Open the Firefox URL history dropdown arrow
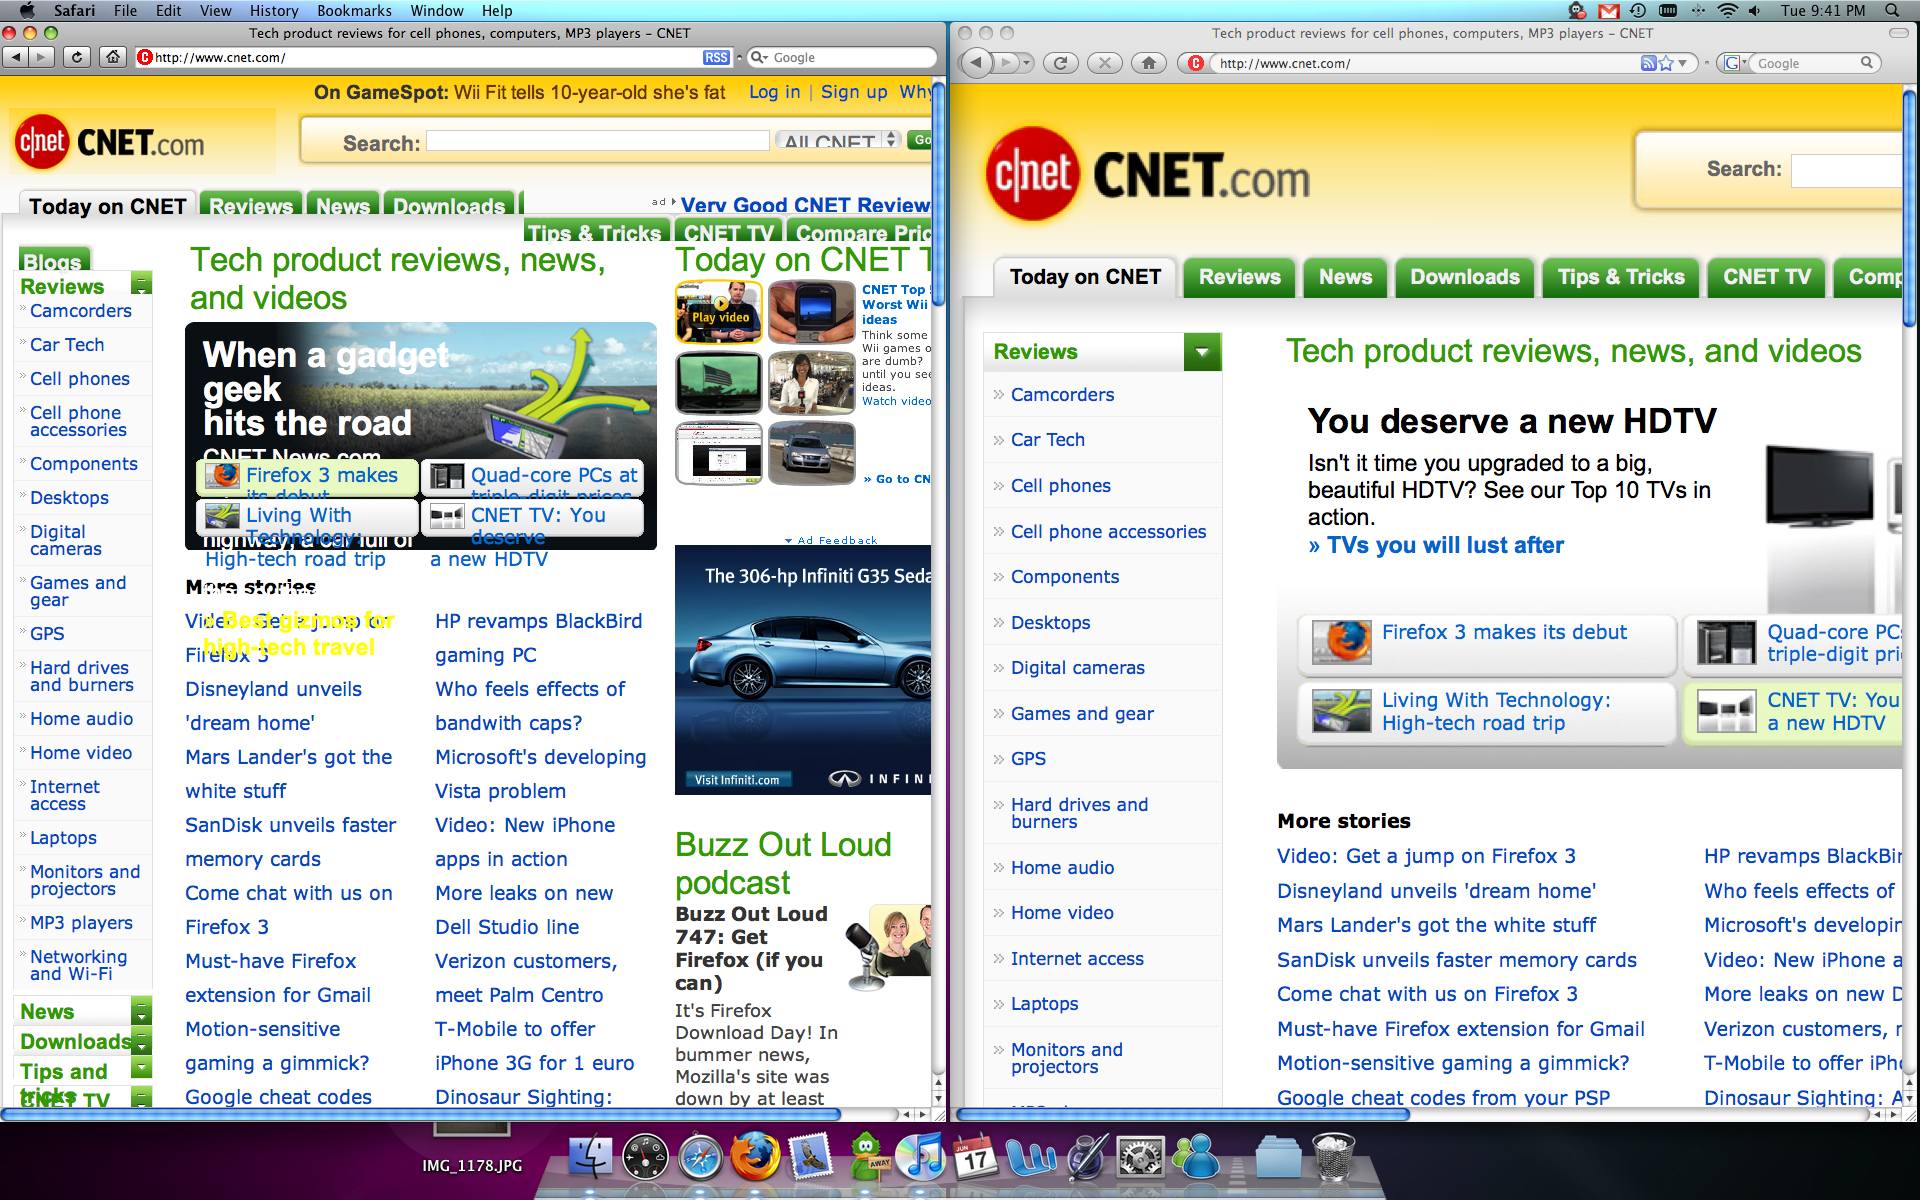Image resolution: width=1920 pixels, height=1200 pixels. 1683,63
